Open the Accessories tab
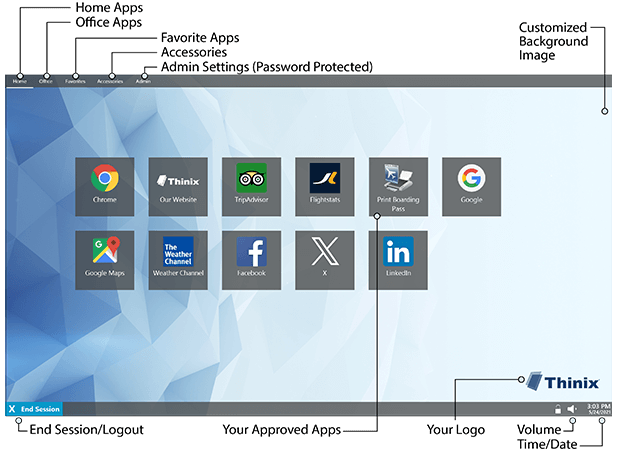This screenshot has width=617, height=453. tap(110, 81)
